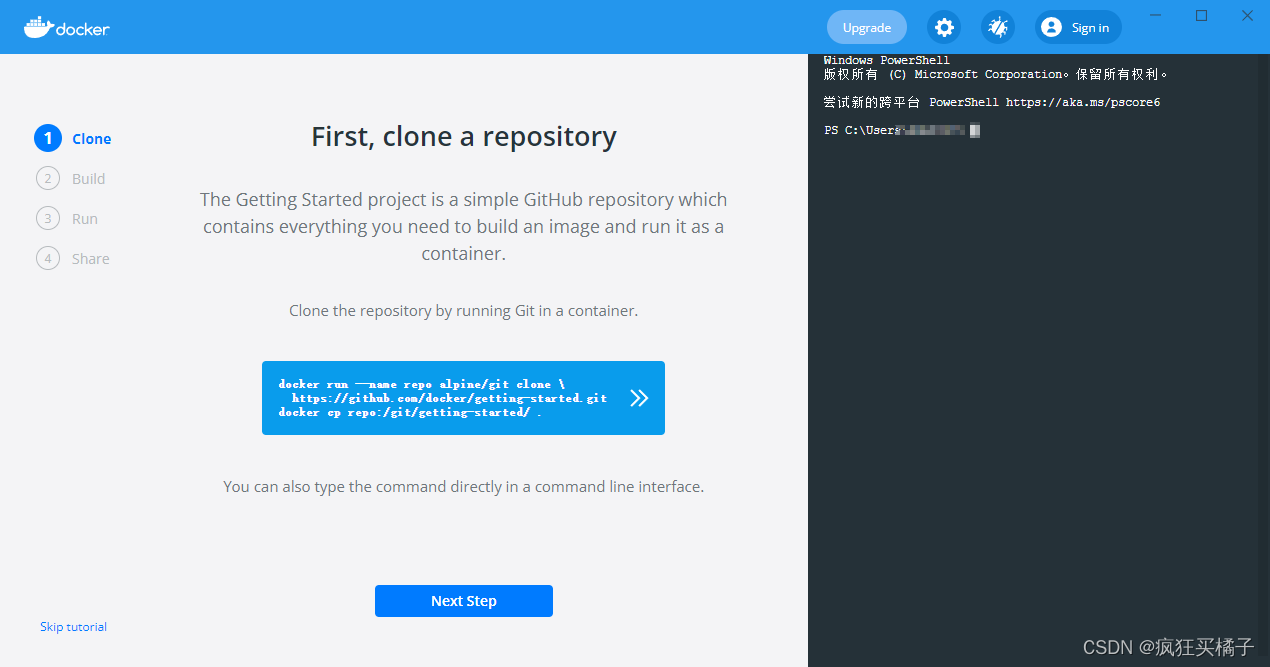Select the Clone step label
1270x667 pixels.
92,139
